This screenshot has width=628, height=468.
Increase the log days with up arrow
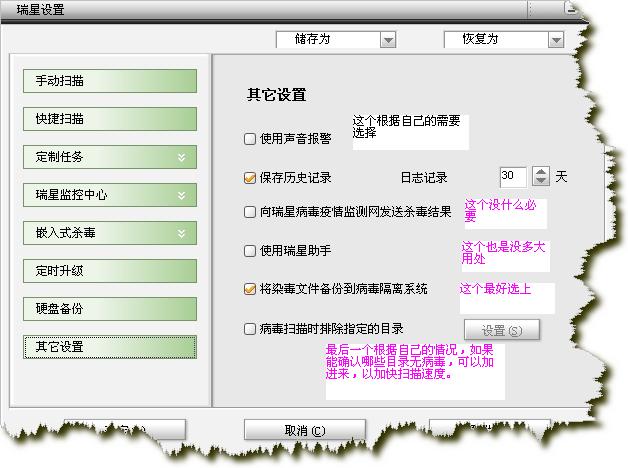[541, 172]
